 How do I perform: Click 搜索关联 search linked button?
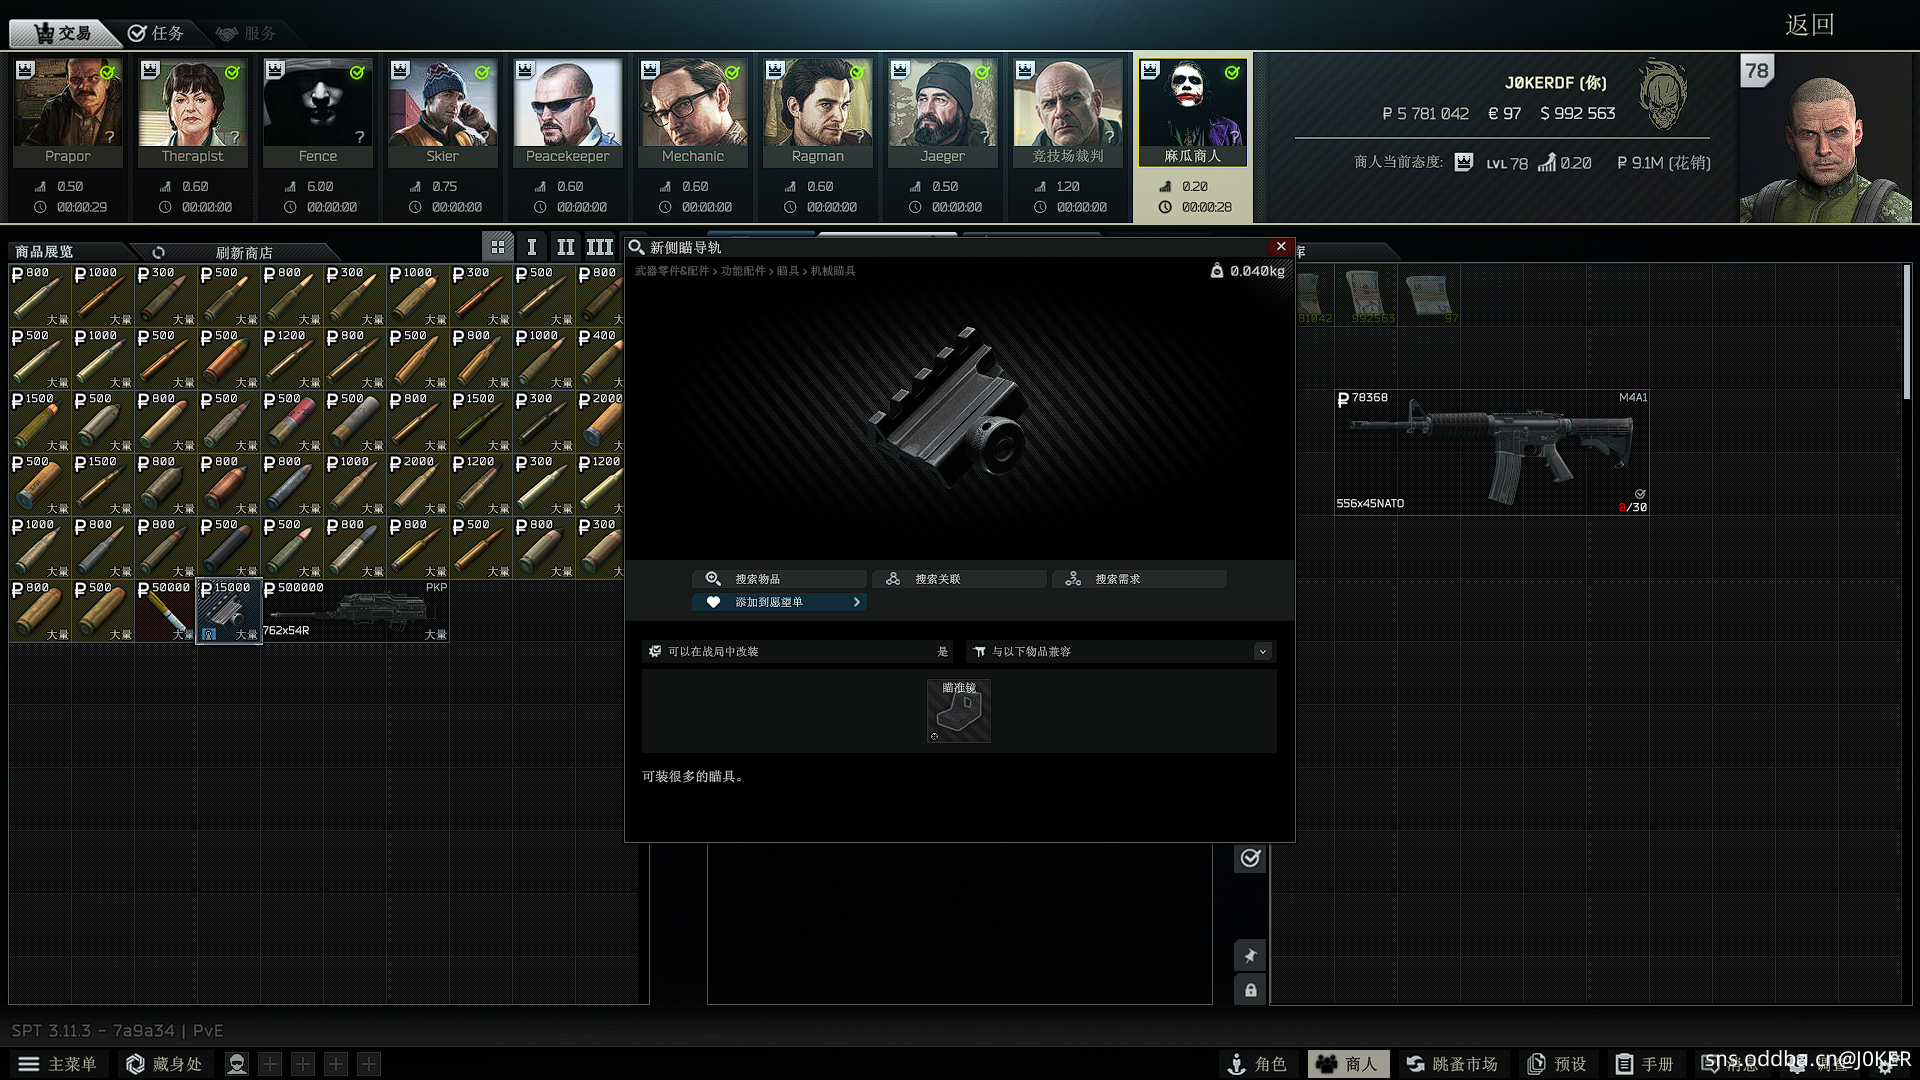tap(959, 579)
